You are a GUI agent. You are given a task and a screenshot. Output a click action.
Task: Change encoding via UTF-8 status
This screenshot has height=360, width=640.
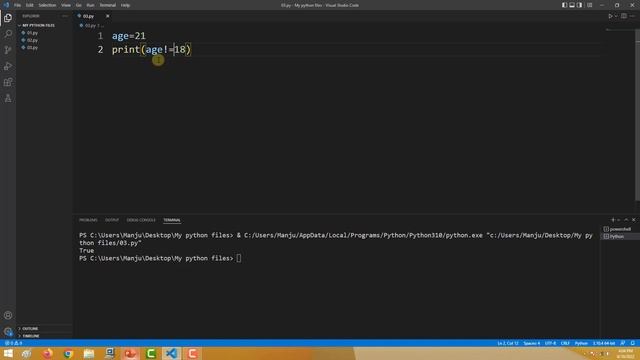[550, 343]
